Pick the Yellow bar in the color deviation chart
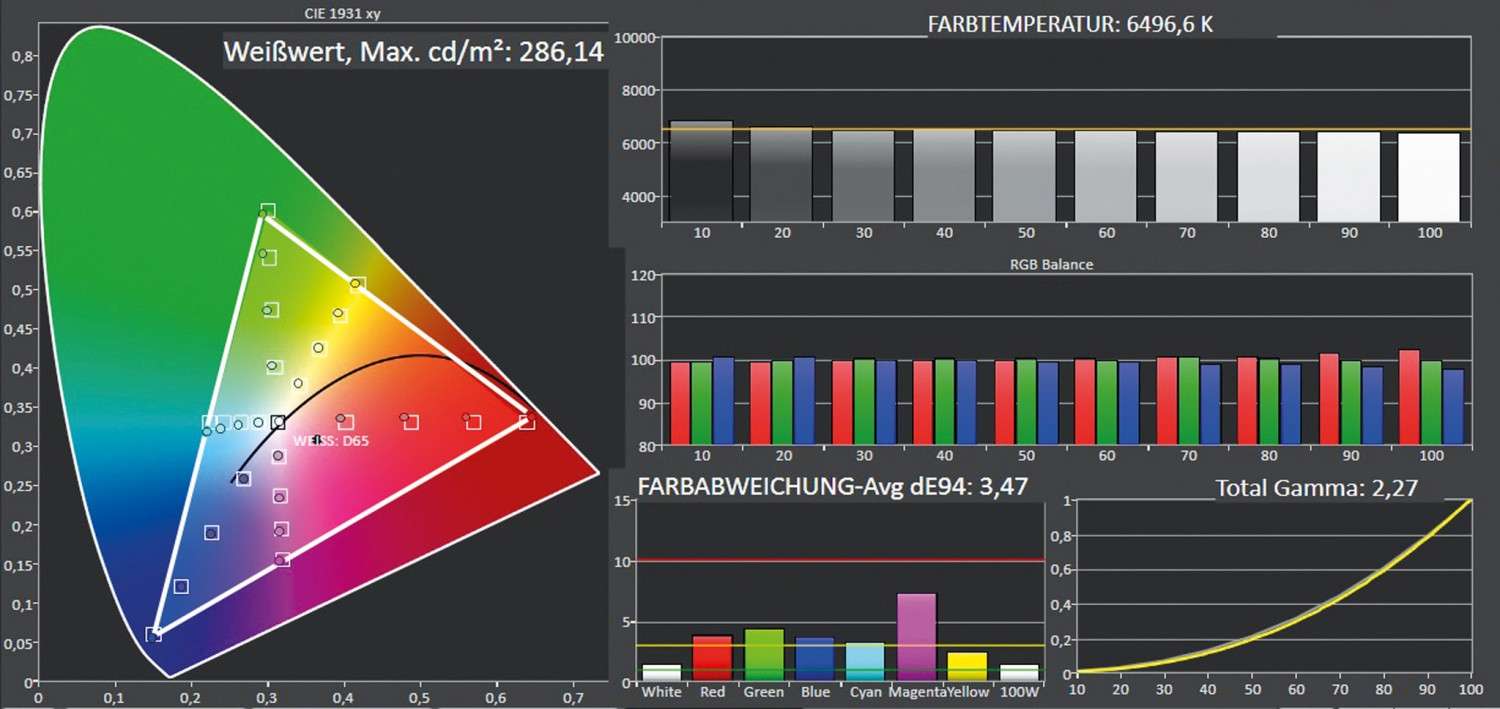Viewport: 1500px width, 709px height. click(x=968, y=668)
